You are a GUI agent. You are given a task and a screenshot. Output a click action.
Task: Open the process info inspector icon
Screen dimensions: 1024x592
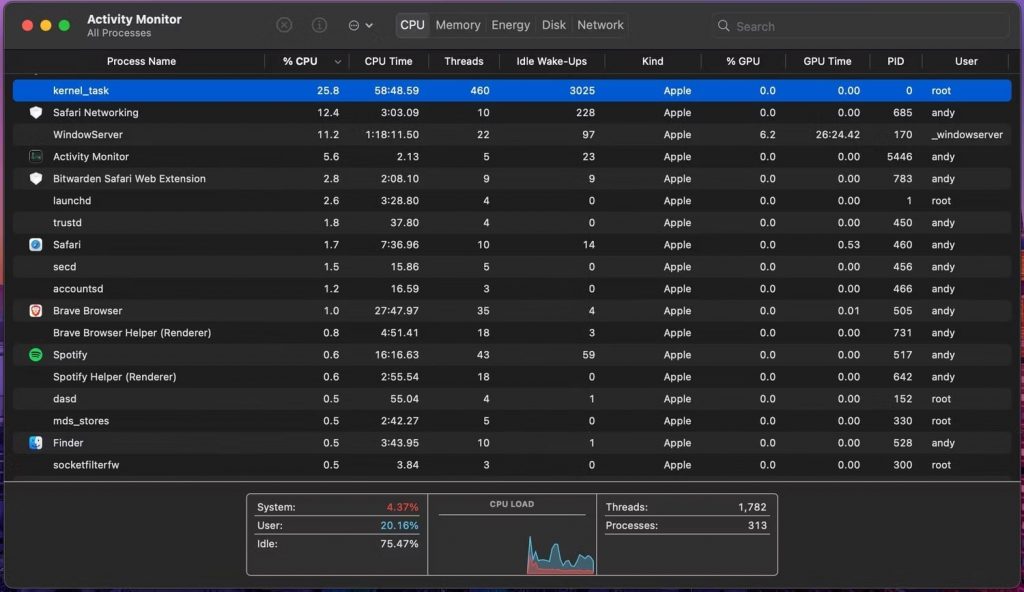coord(319,25)
